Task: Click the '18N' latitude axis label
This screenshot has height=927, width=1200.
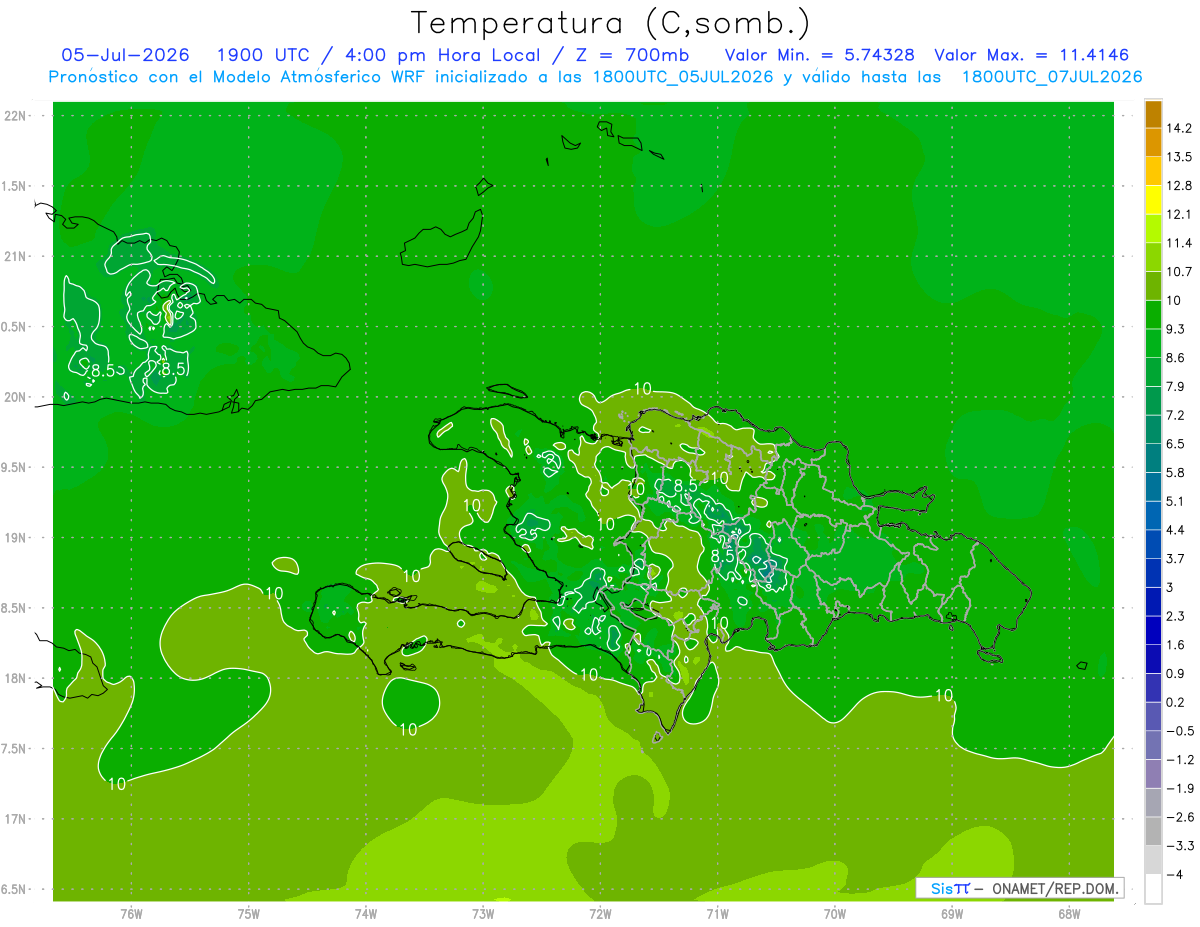Action: [15, 678]
